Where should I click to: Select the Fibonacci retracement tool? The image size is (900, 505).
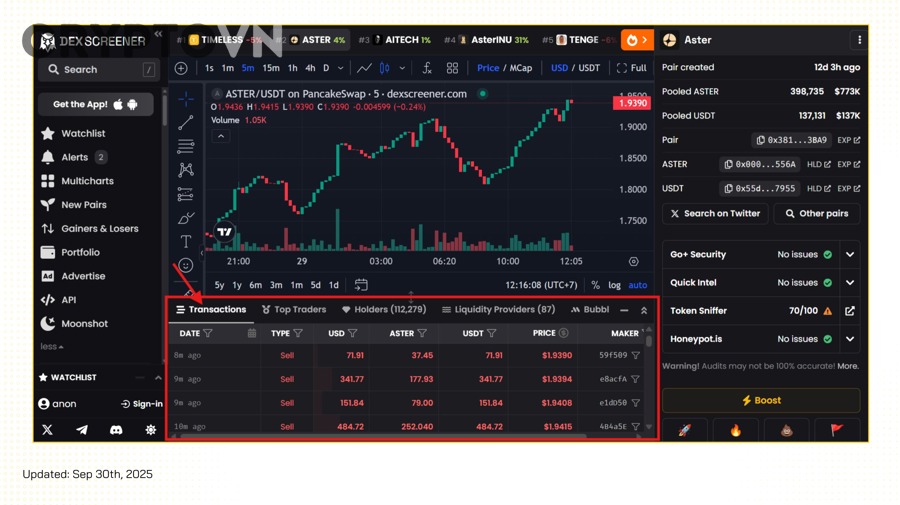point(185,146)
